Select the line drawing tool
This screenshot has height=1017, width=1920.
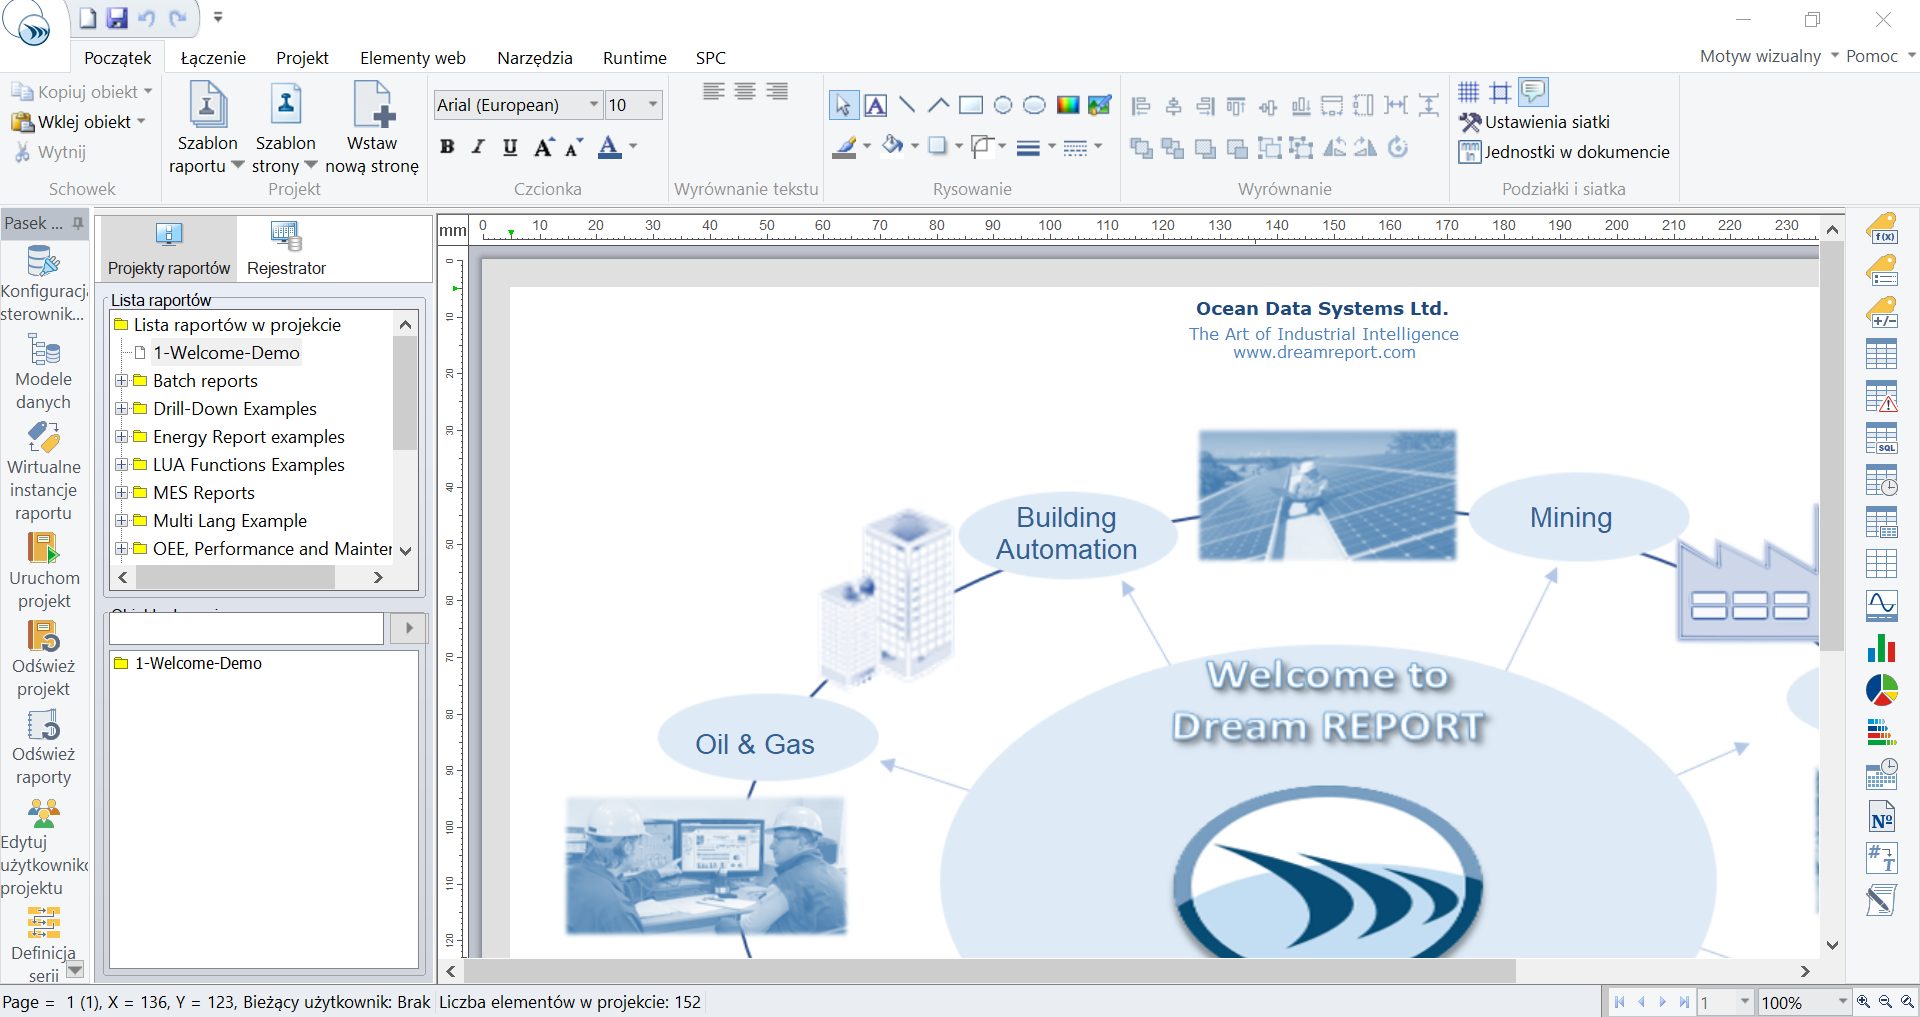click(907, 105)
